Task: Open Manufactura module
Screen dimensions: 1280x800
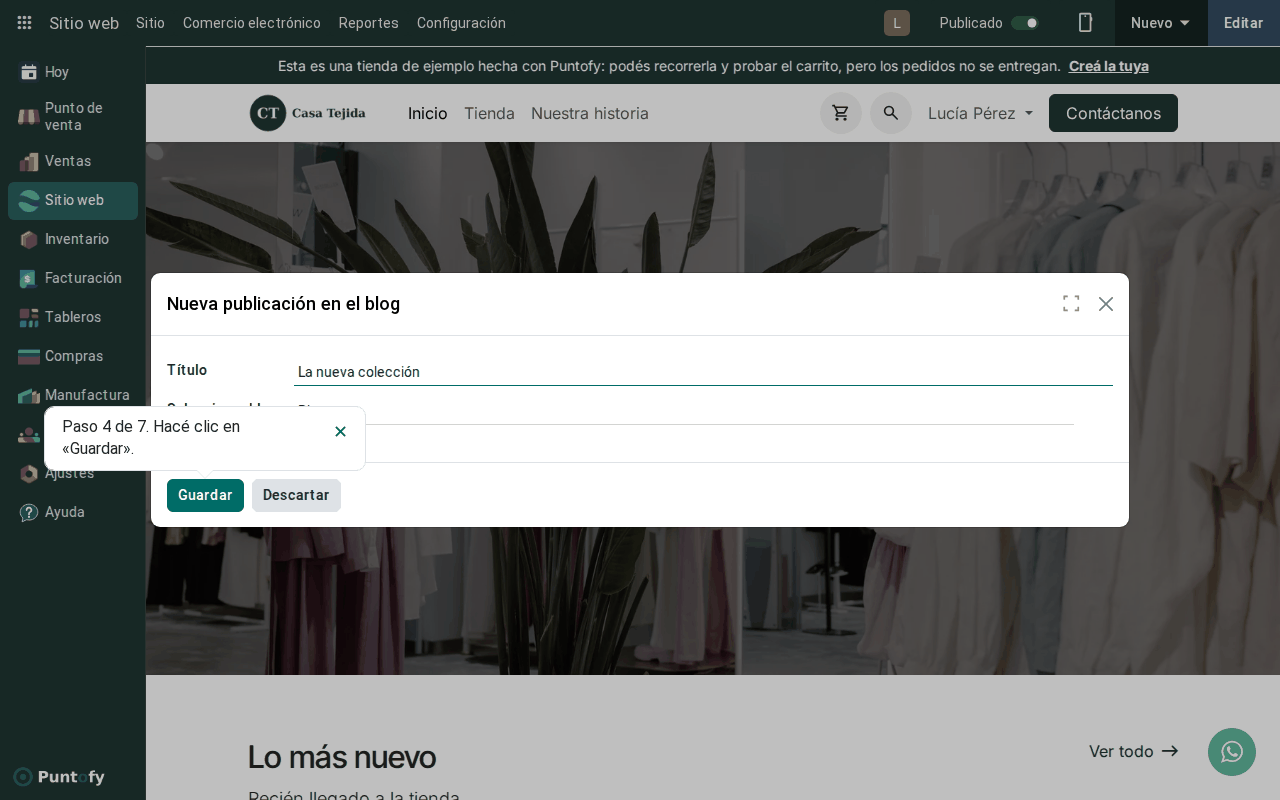Action: point(73,395)
